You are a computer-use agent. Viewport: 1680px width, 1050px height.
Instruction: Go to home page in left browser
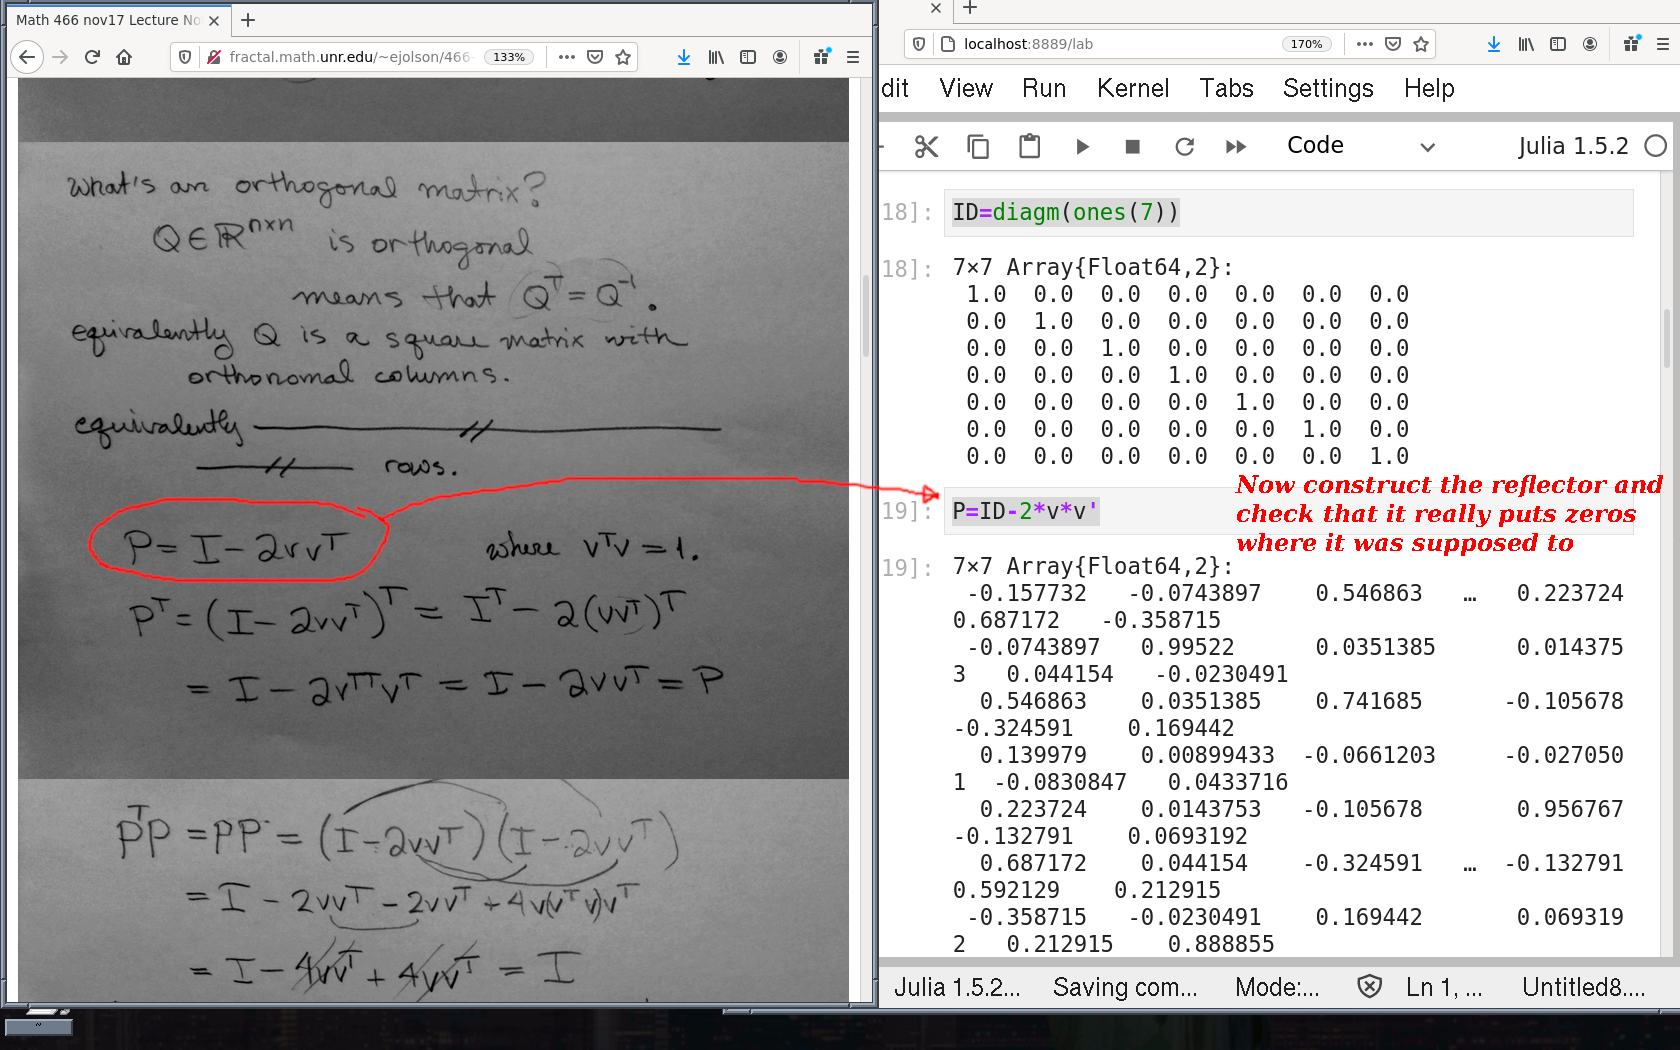(x=124, y=57)
